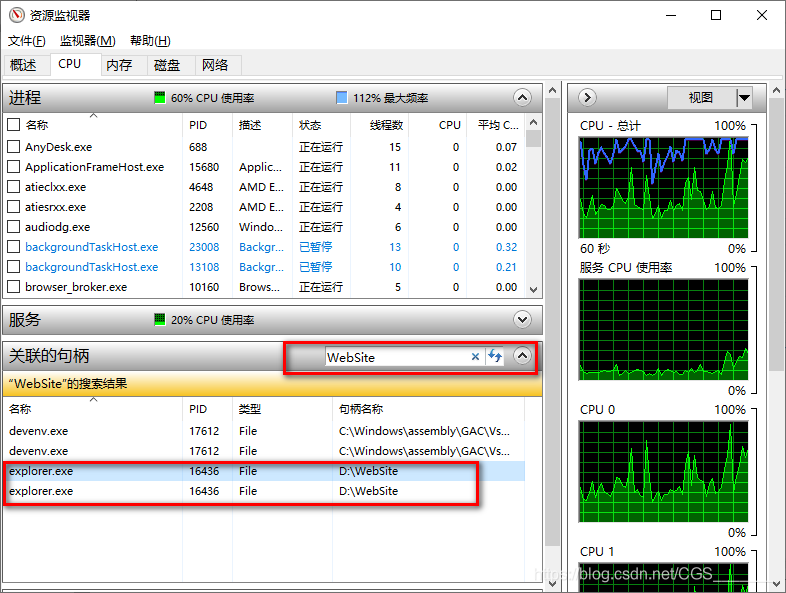Select first explorer.exe D:\WebSite handle row
This screenshot has width=786, height=593.
point(264,471)
